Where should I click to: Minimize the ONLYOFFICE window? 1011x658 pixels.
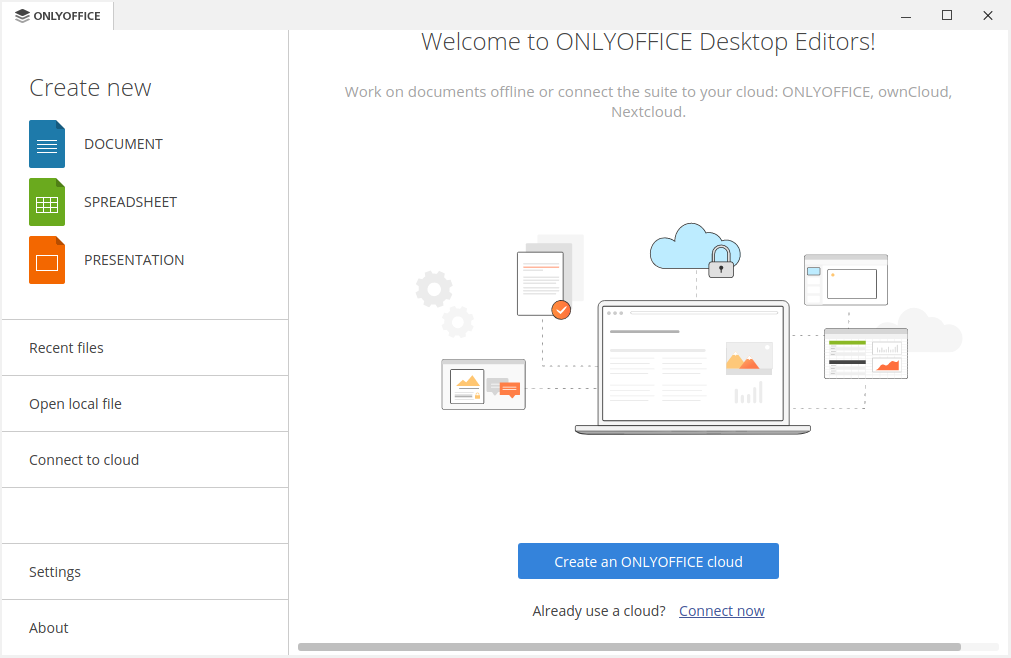tap(906, 15)
